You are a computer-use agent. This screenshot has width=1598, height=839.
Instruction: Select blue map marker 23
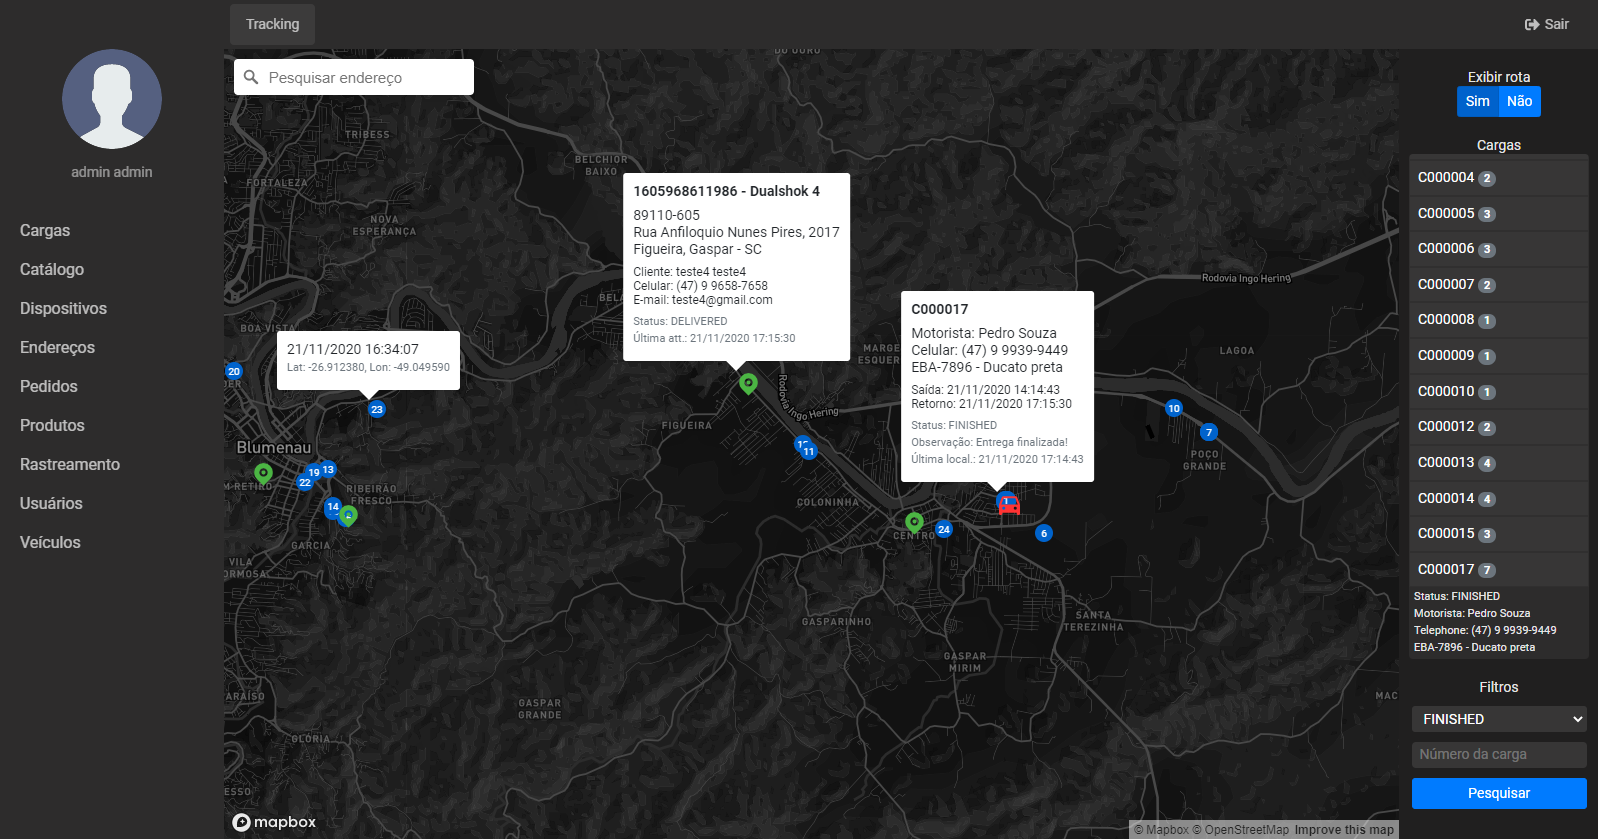[377, 409]
